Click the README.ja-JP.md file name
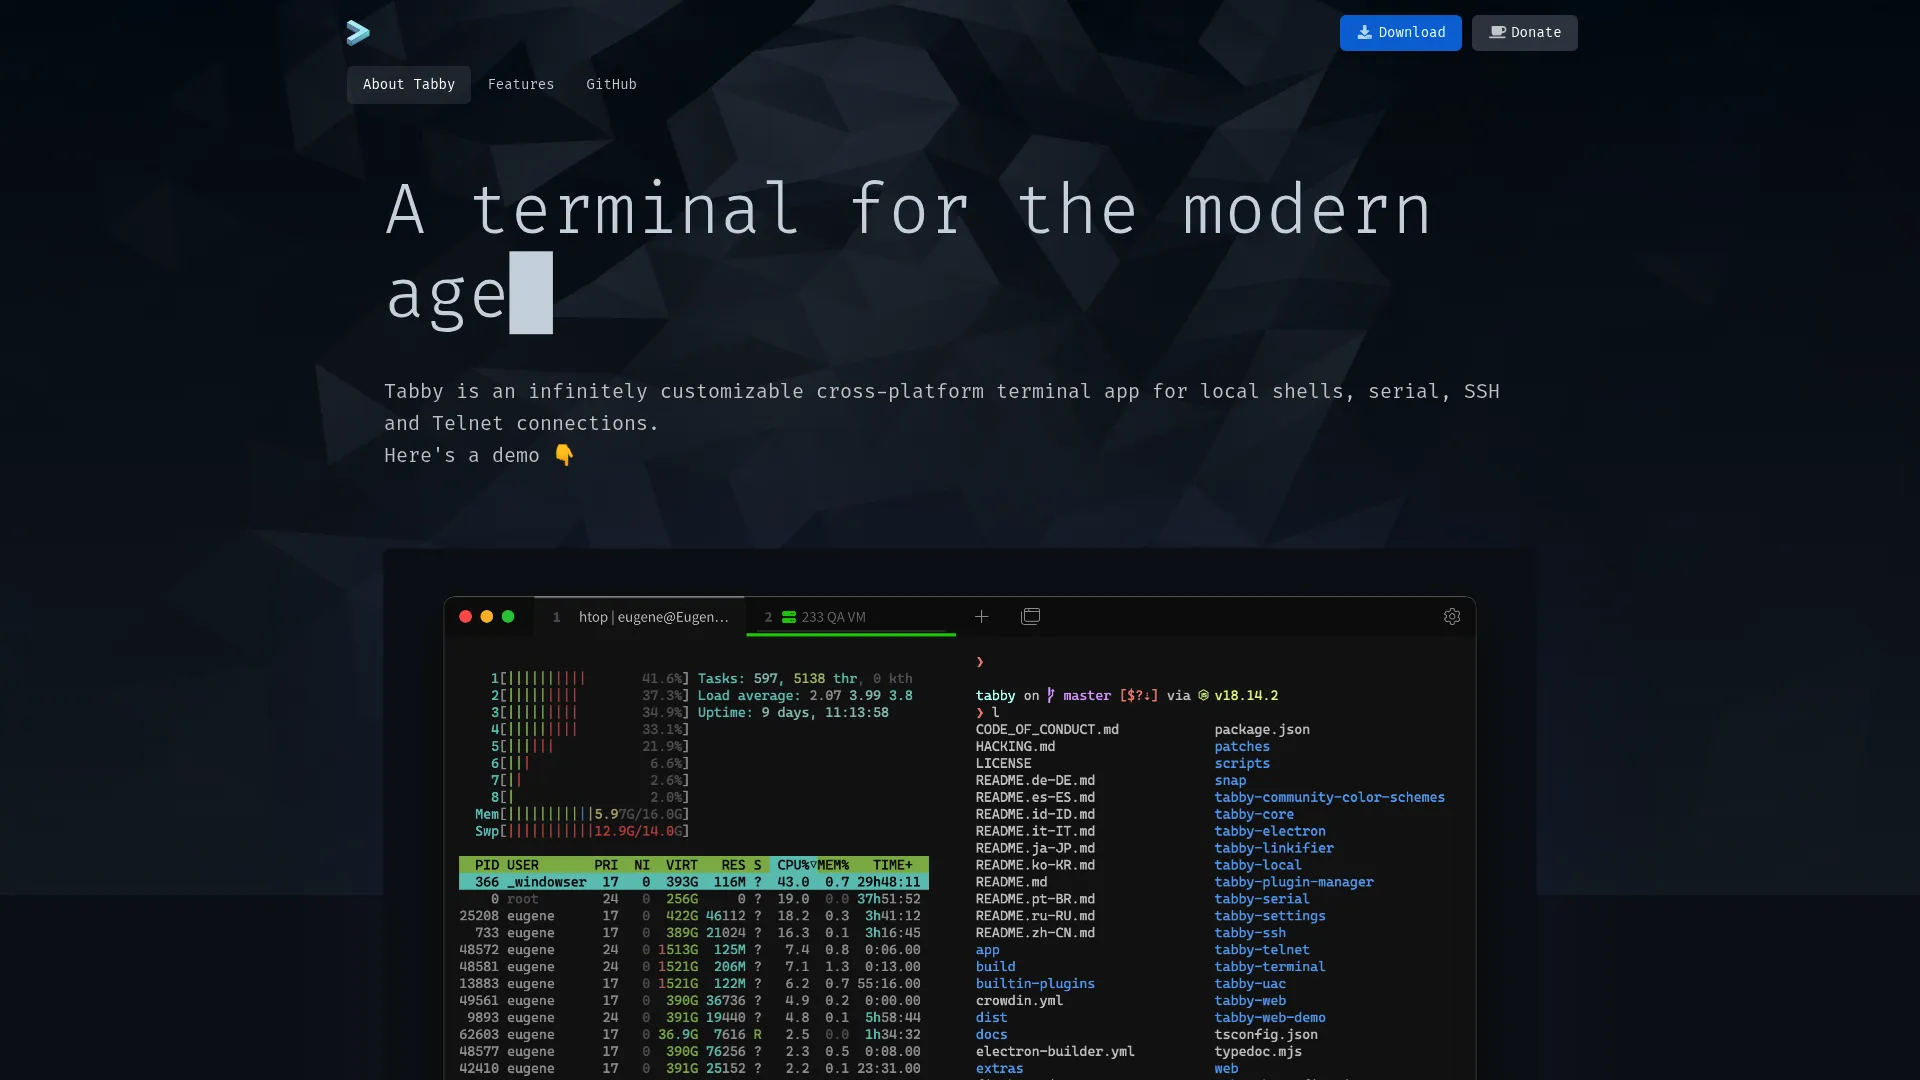 pyautogui.click(x=1035, y=849)
